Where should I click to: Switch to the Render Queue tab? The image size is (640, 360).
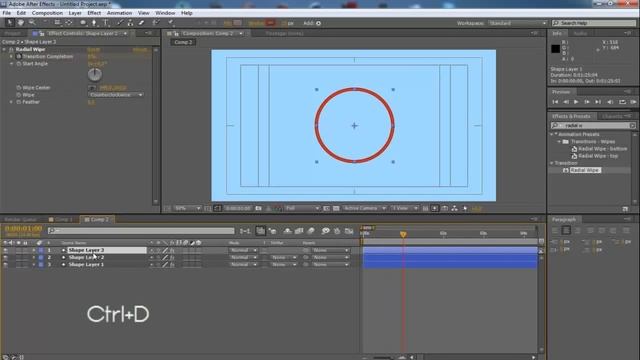click(x=21, y=220)
